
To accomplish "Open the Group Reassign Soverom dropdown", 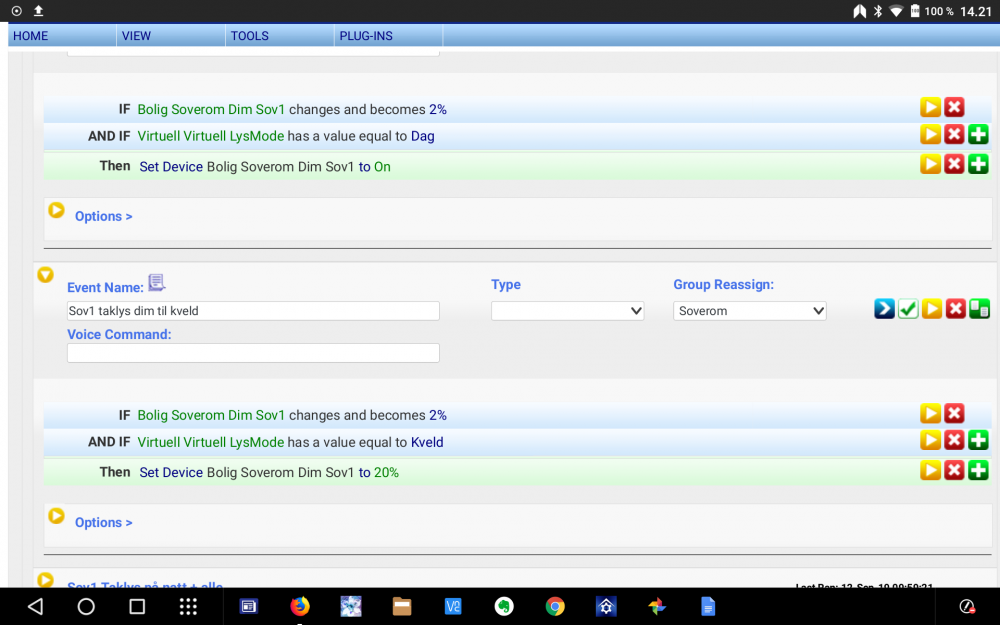I will [x=749, y=311].
